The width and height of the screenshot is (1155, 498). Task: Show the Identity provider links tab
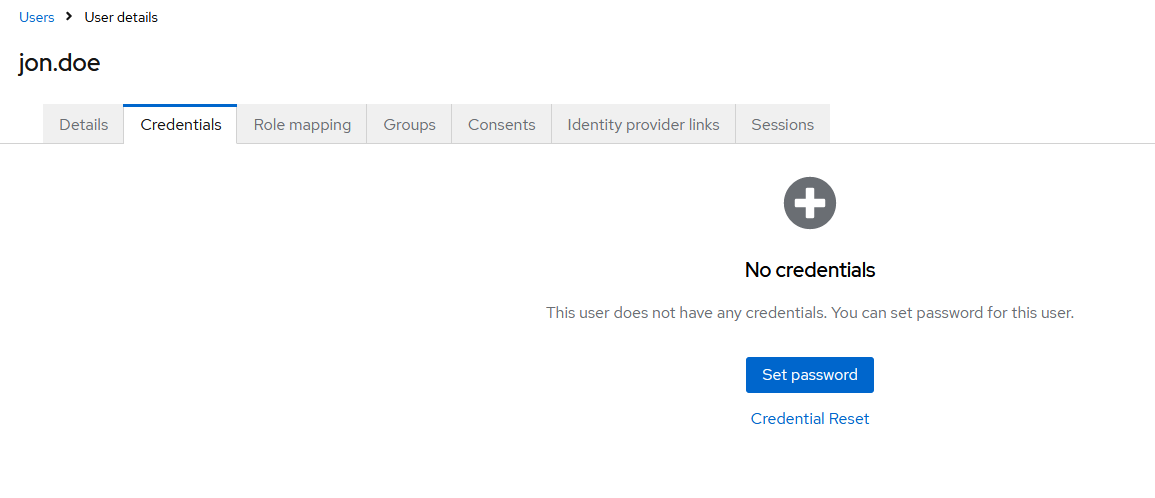pyautogui.click(x=643, y=125)
